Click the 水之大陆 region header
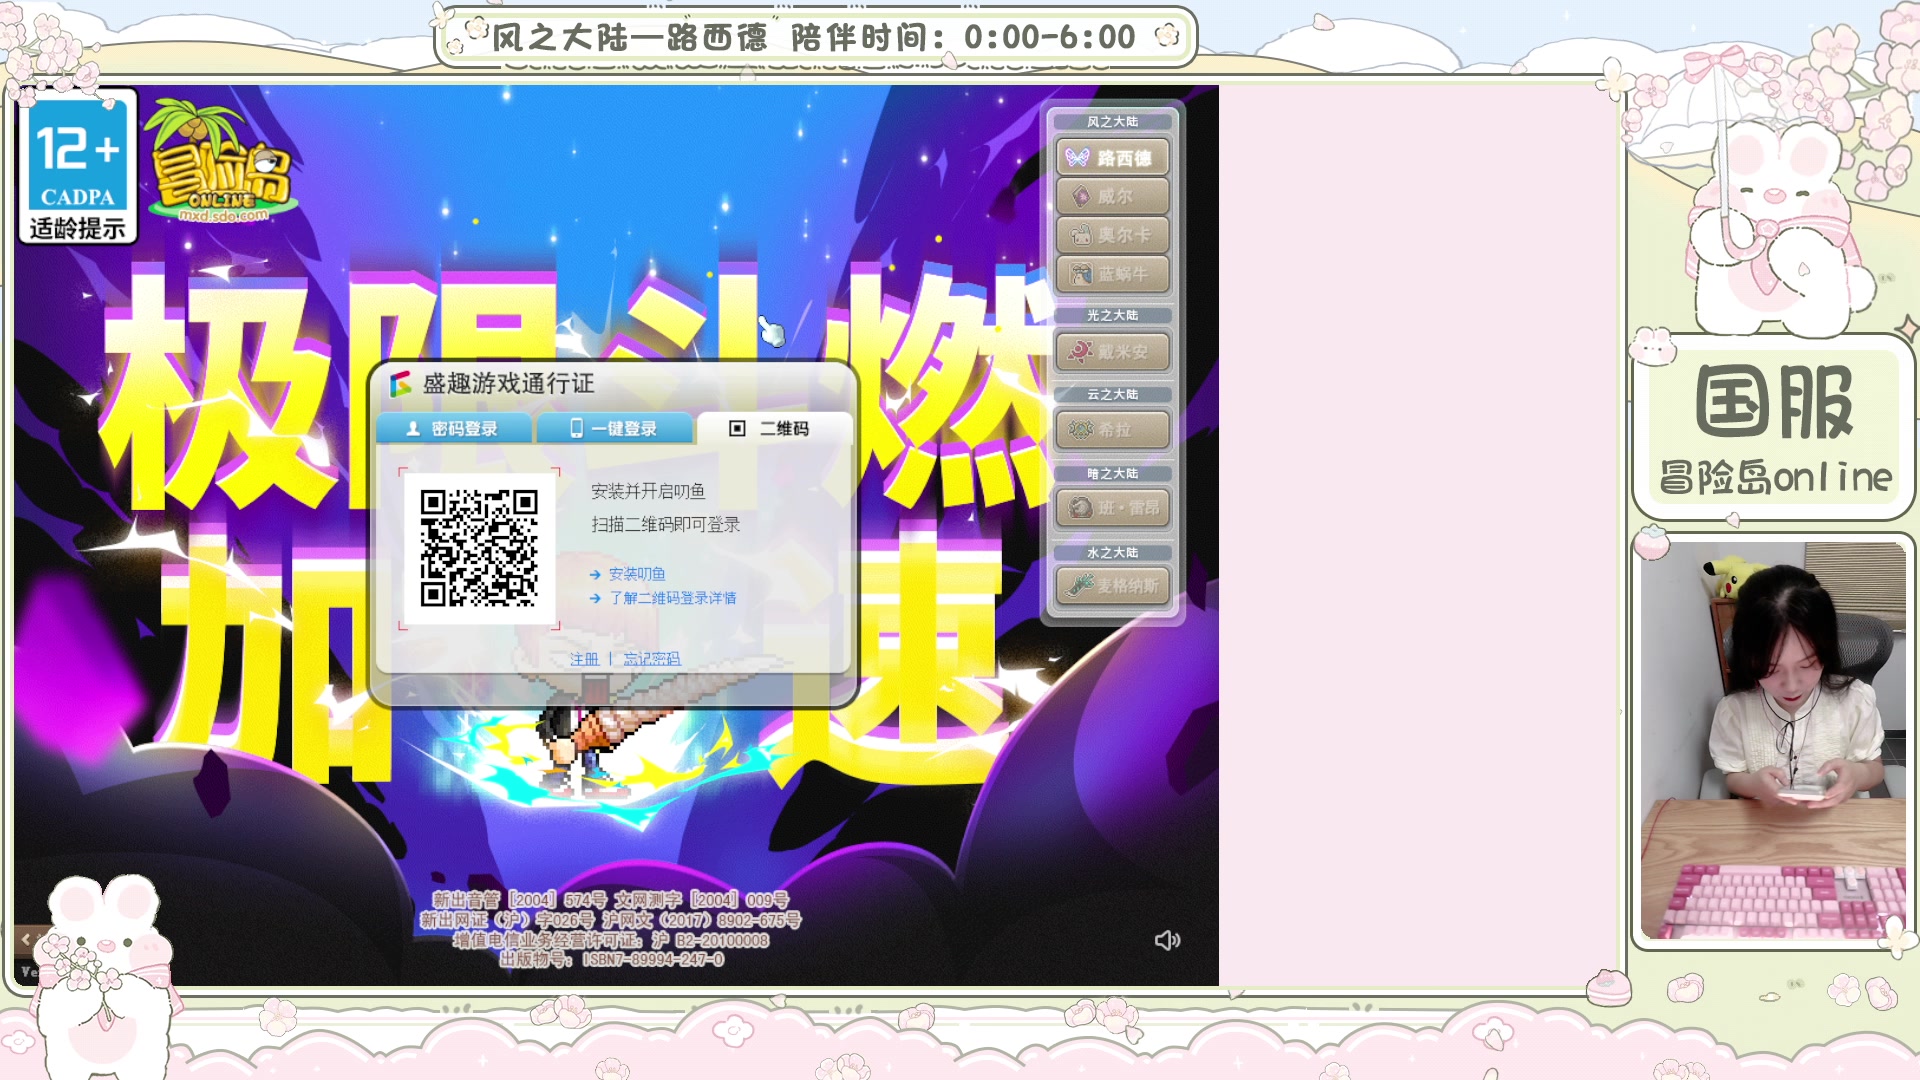 click(1112, 552)
